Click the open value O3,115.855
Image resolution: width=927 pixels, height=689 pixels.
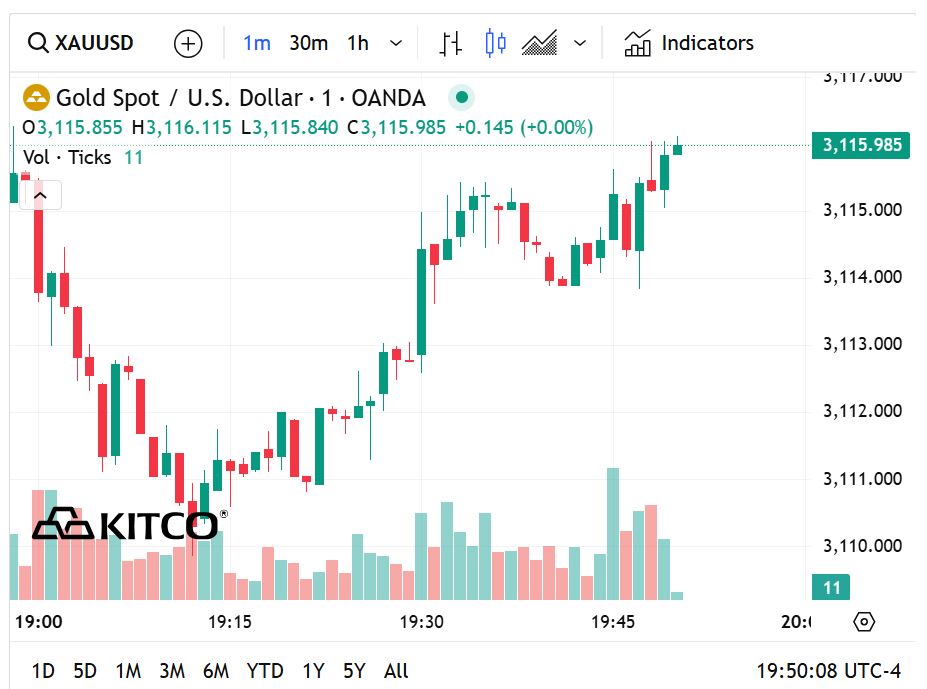(72, 127)
